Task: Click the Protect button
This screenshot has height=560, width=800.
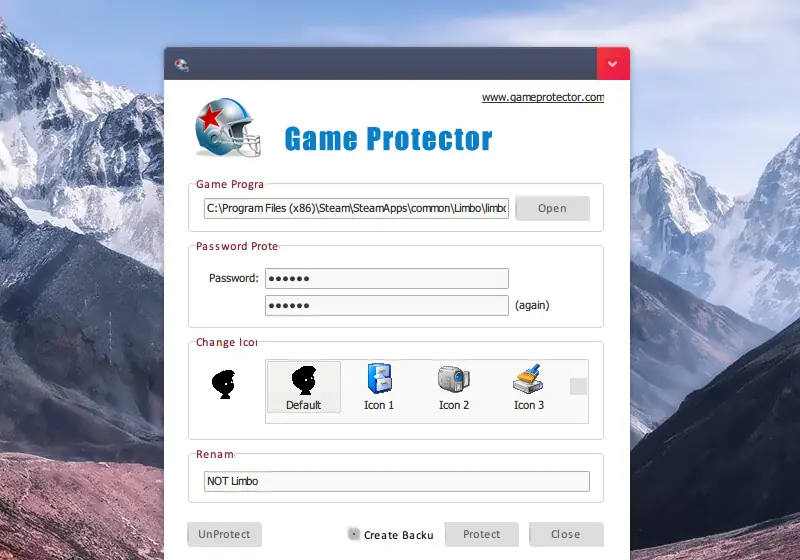Action: pos(482,534)
